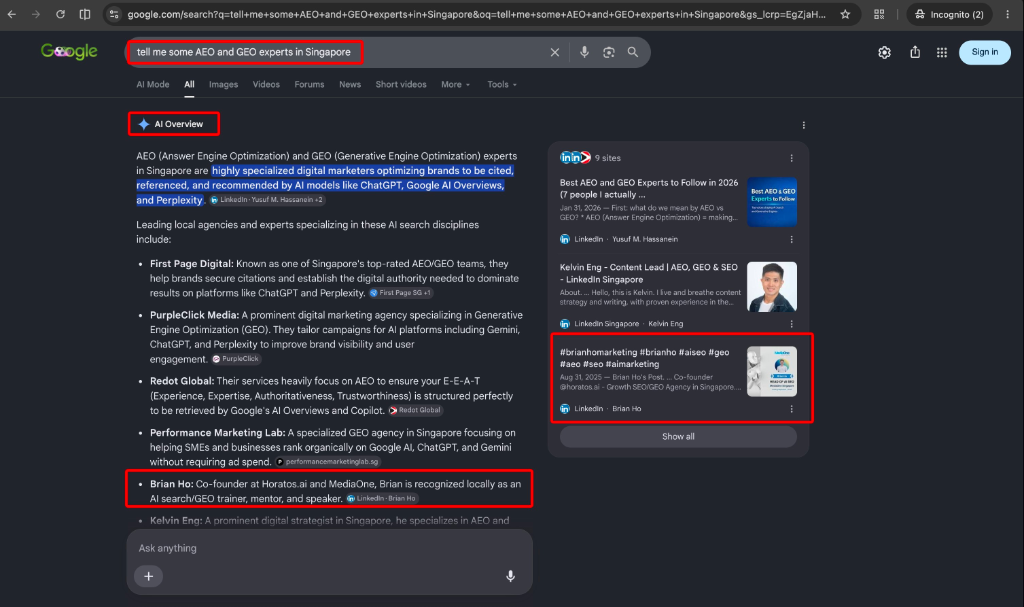1024x607 pixels.
Task: Click the browser address bar URL
Action: (476, 14)
